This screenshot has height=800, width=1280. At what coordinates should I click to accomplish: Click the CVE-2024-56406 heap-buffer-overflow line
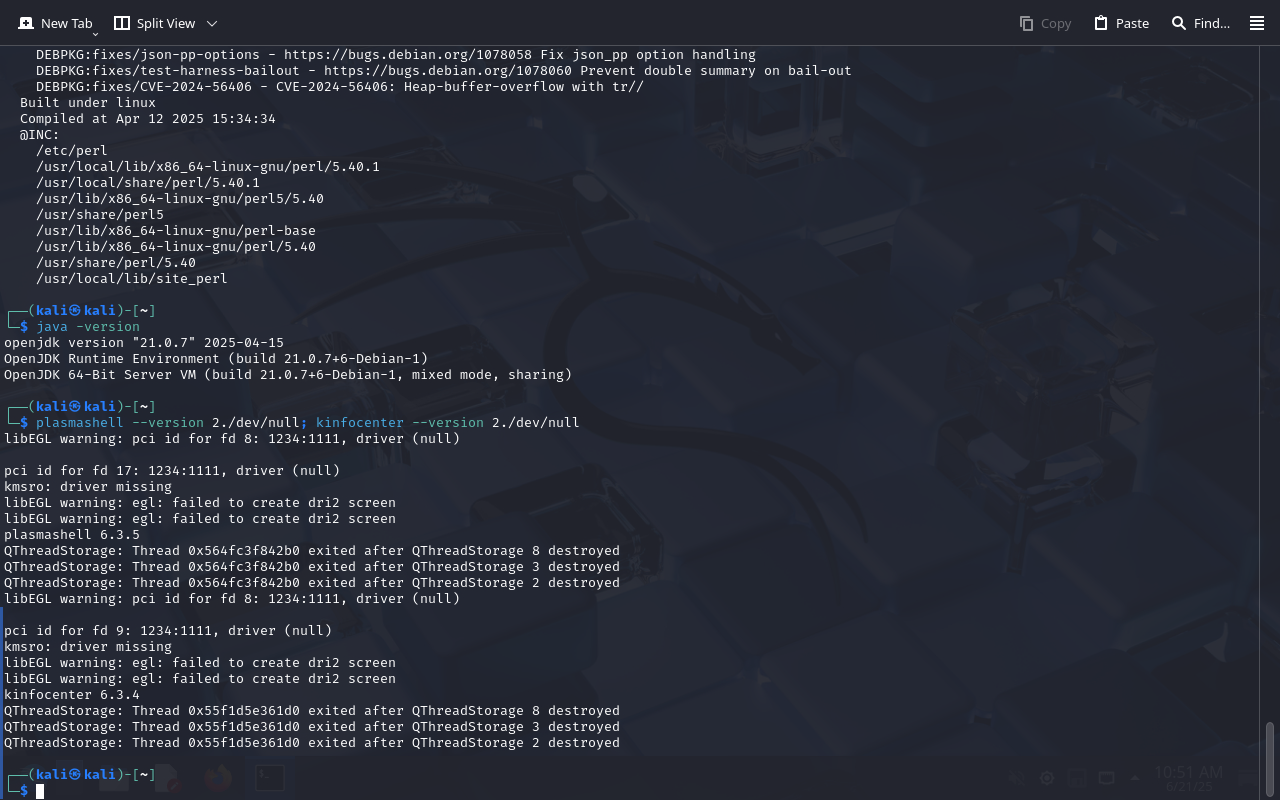(340, 87)
